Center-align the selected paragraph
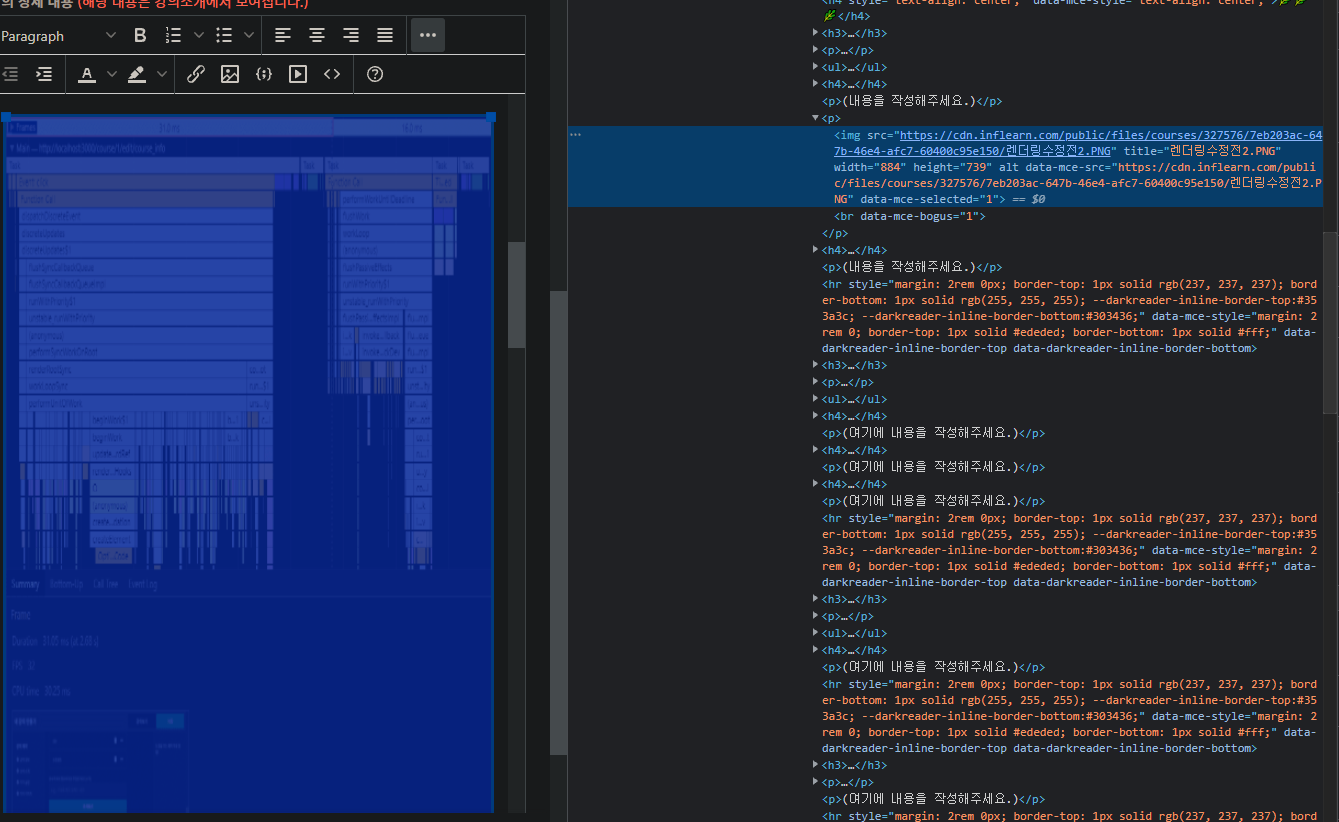Viewport: 1339px width, 822px height. (317, 36)
